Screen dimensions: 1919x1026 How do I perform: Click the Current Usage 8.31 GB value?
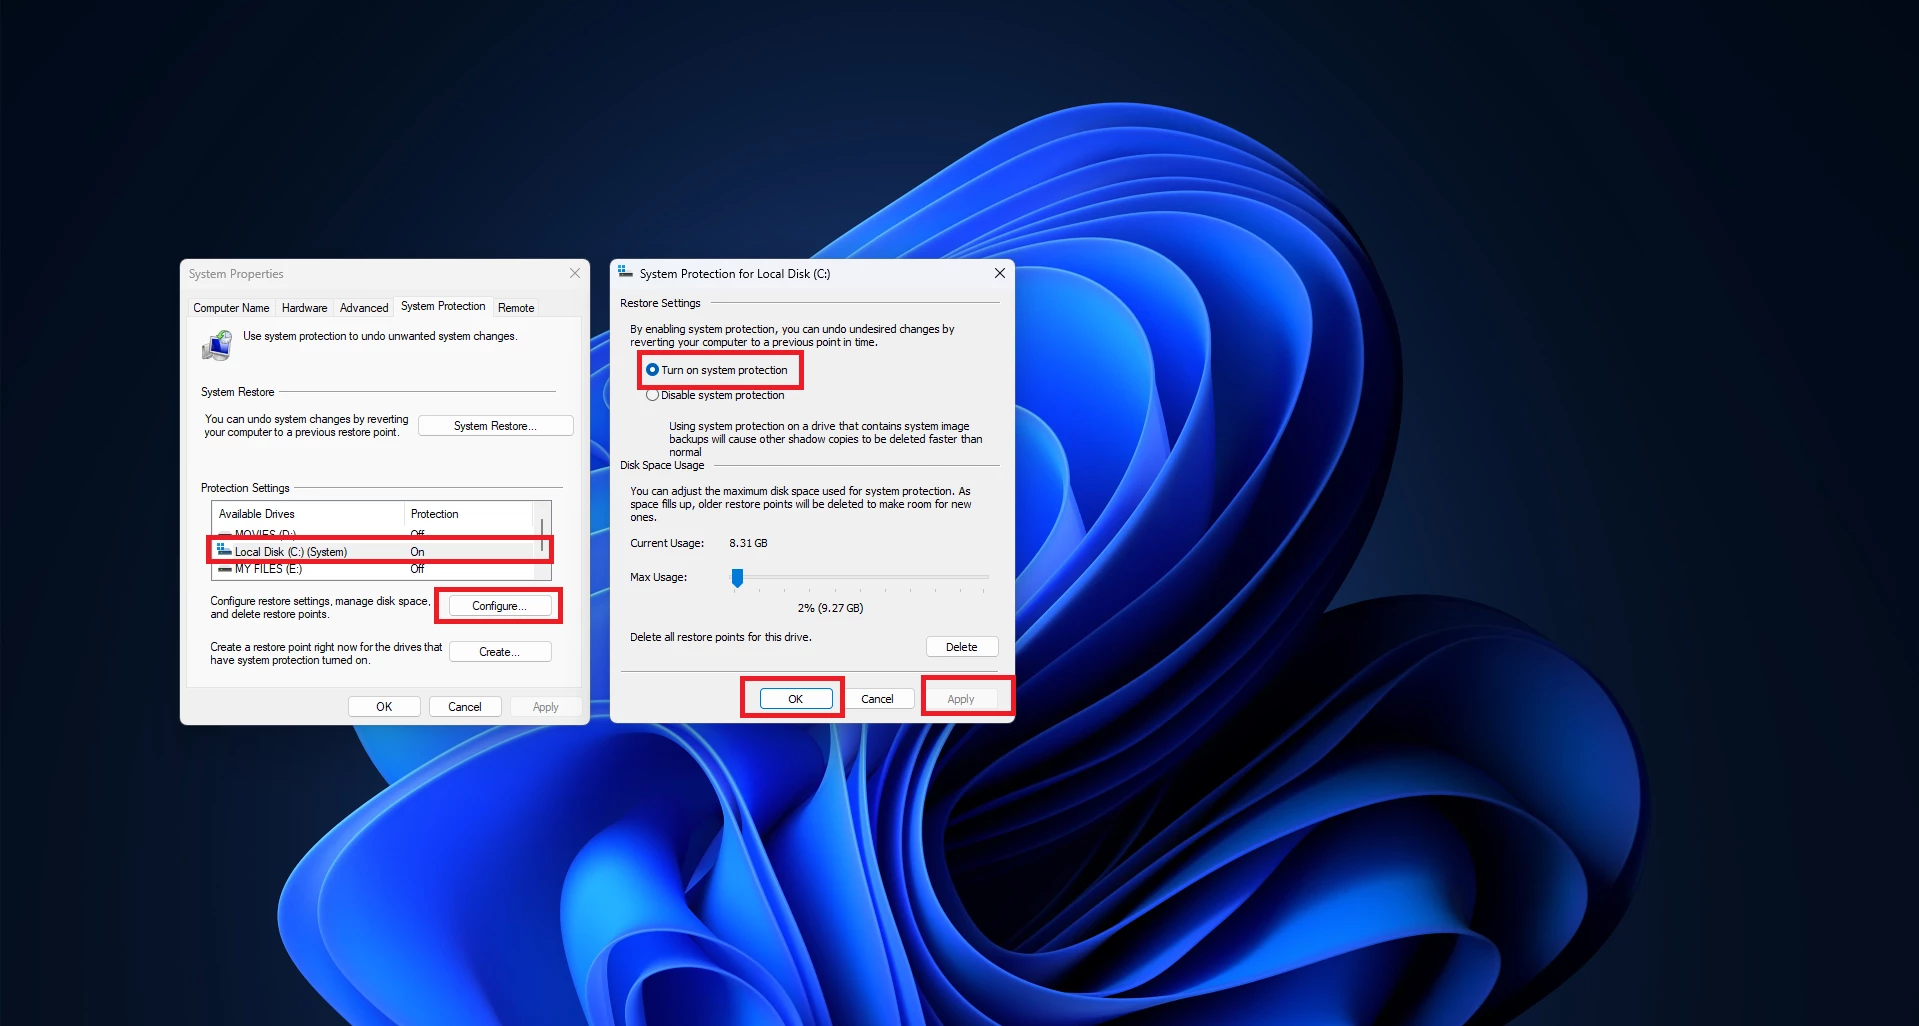tap(748, 543)
